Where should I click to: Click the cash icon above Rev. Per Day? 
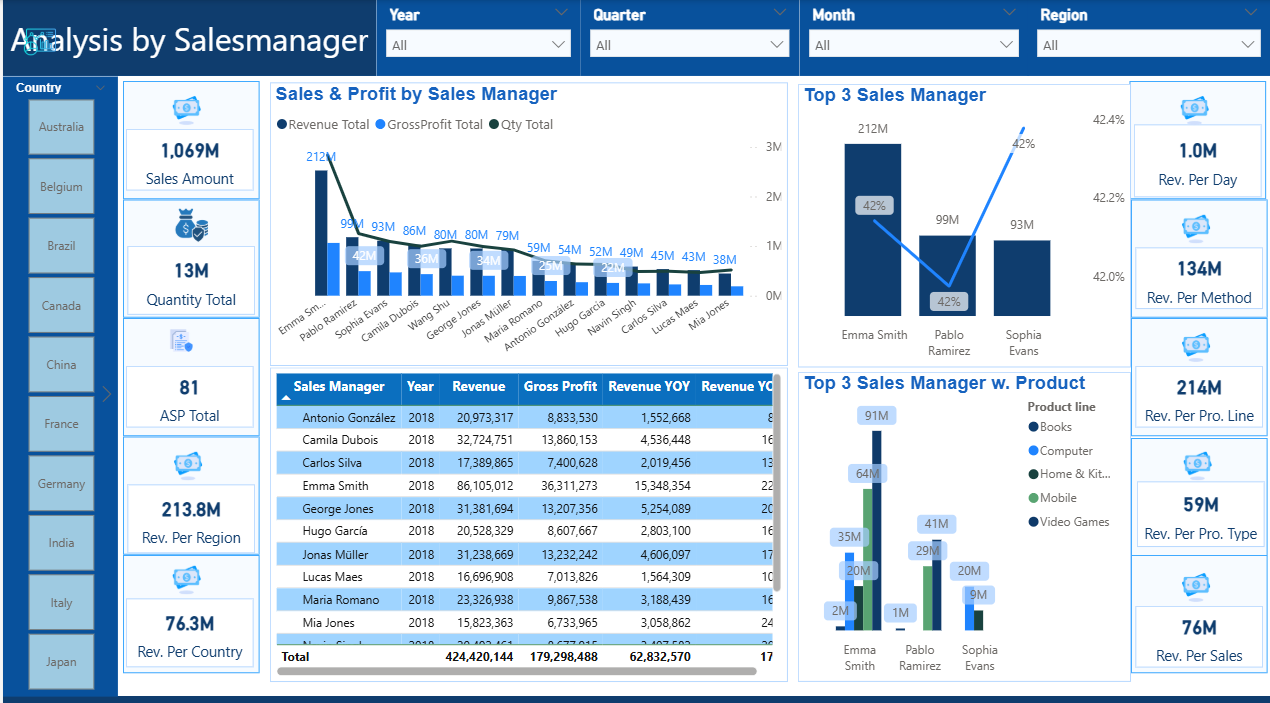pyautogui.click(x=1195, y=108)
